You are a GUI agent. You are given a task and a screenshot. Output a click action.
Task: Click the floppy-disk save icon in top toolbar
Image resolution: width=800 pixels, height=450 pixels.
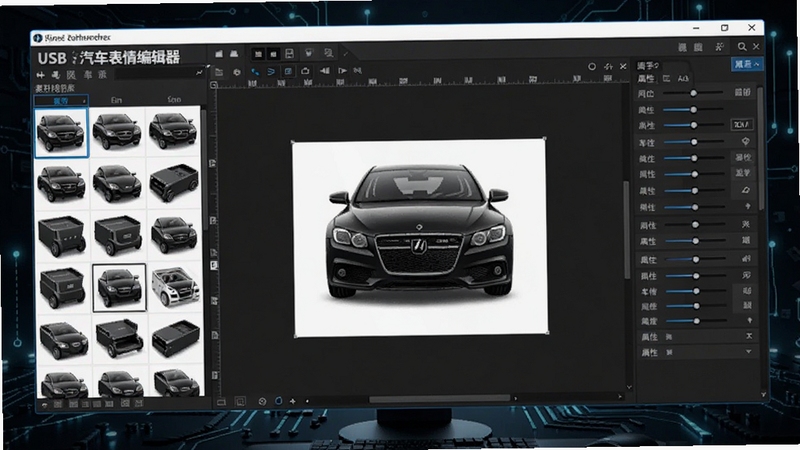pos(289,54)
